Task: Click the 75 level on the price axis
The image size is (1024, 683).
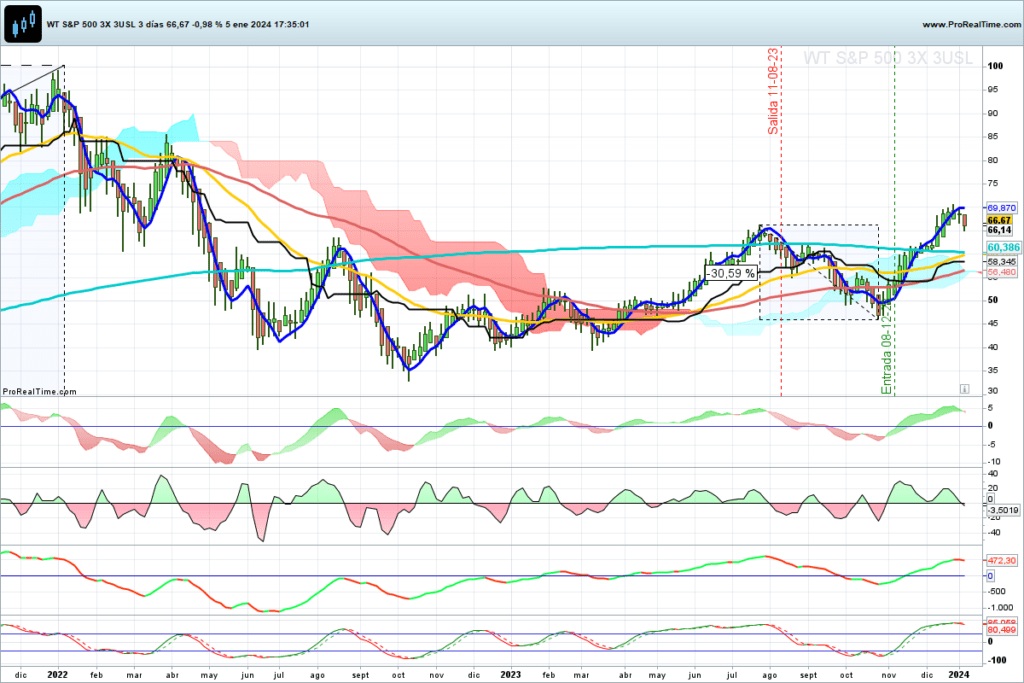Action: pos(993,184)
